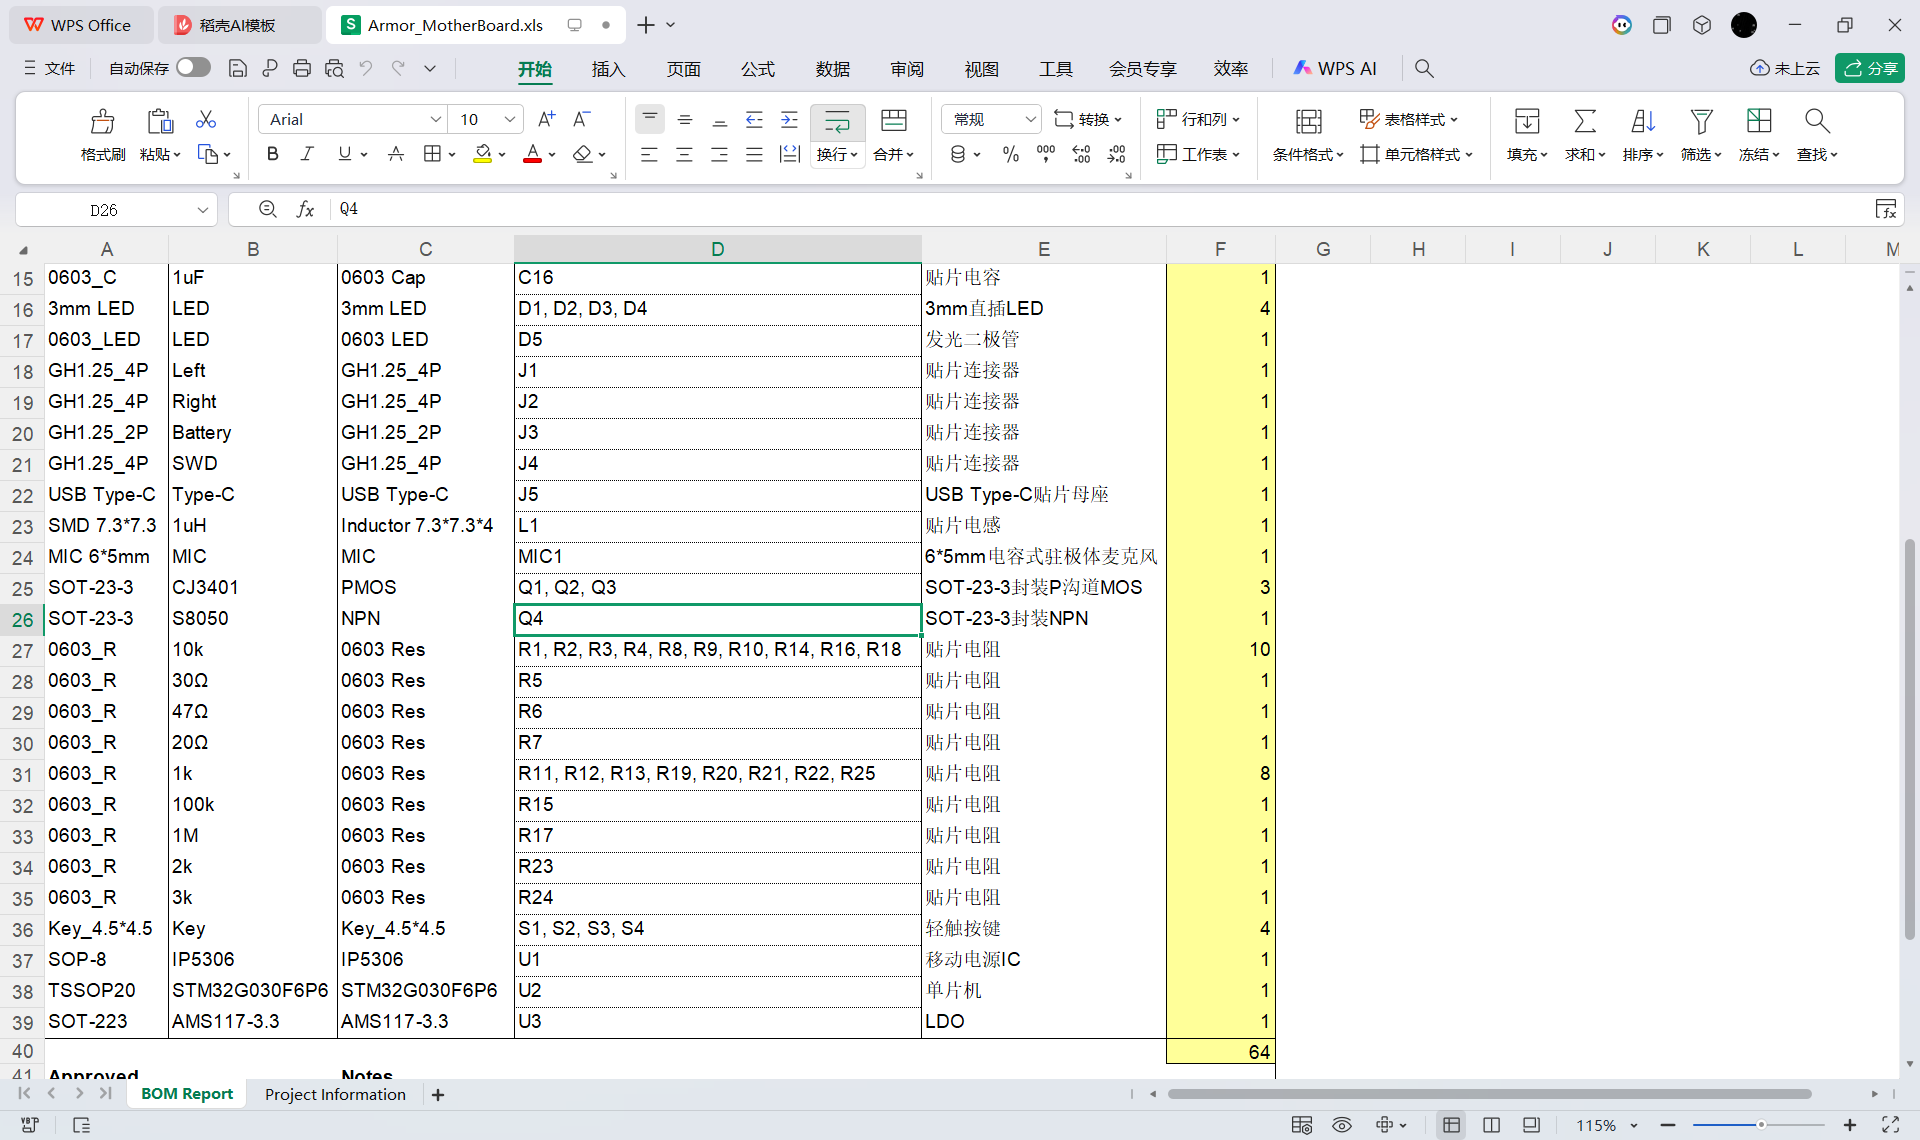The width and height of the screenshot is (1920, 1140).
Task: Toggle the auto-save switch
Action: 193,67
